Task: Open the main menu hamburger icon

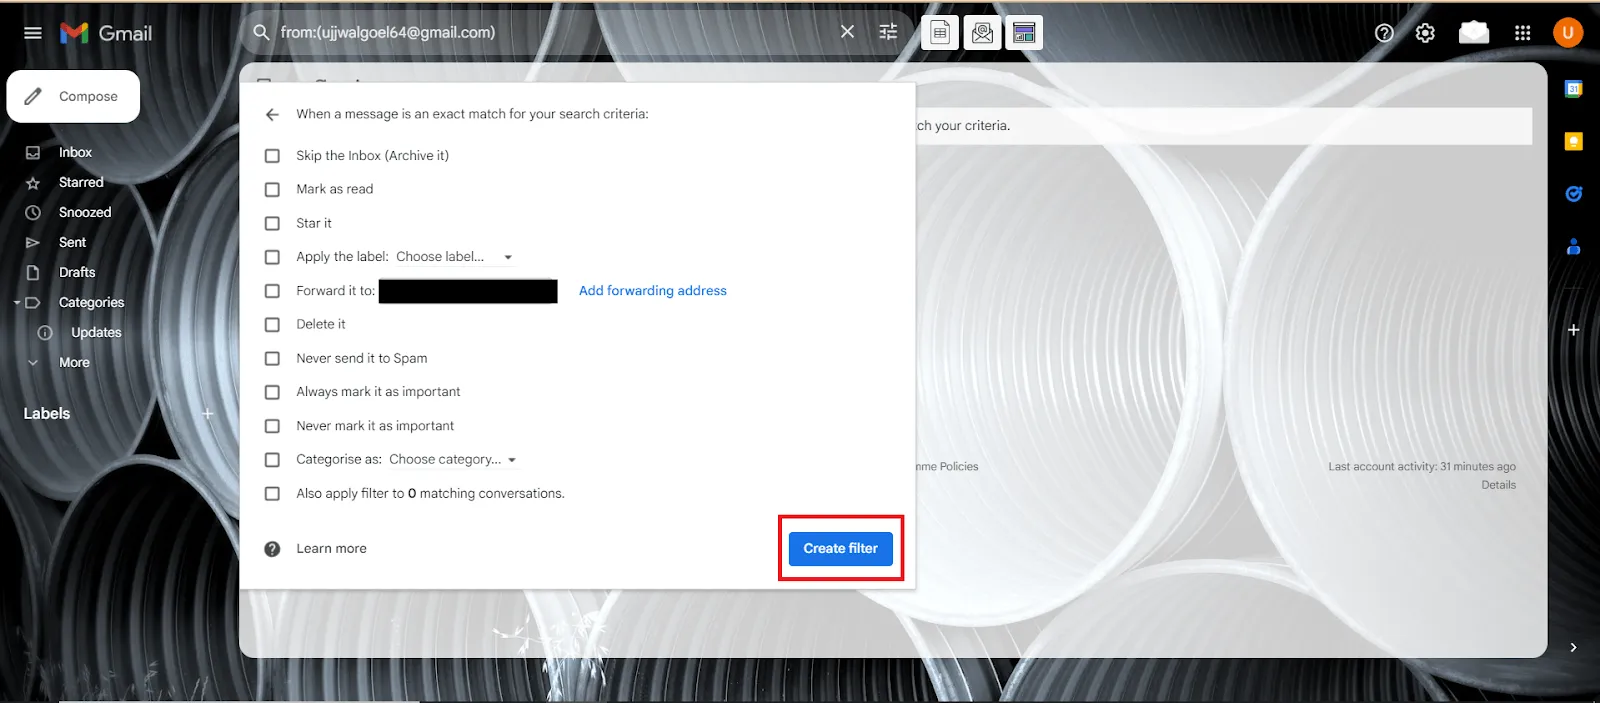Action: pyautogui.click(x=33, y=33)
